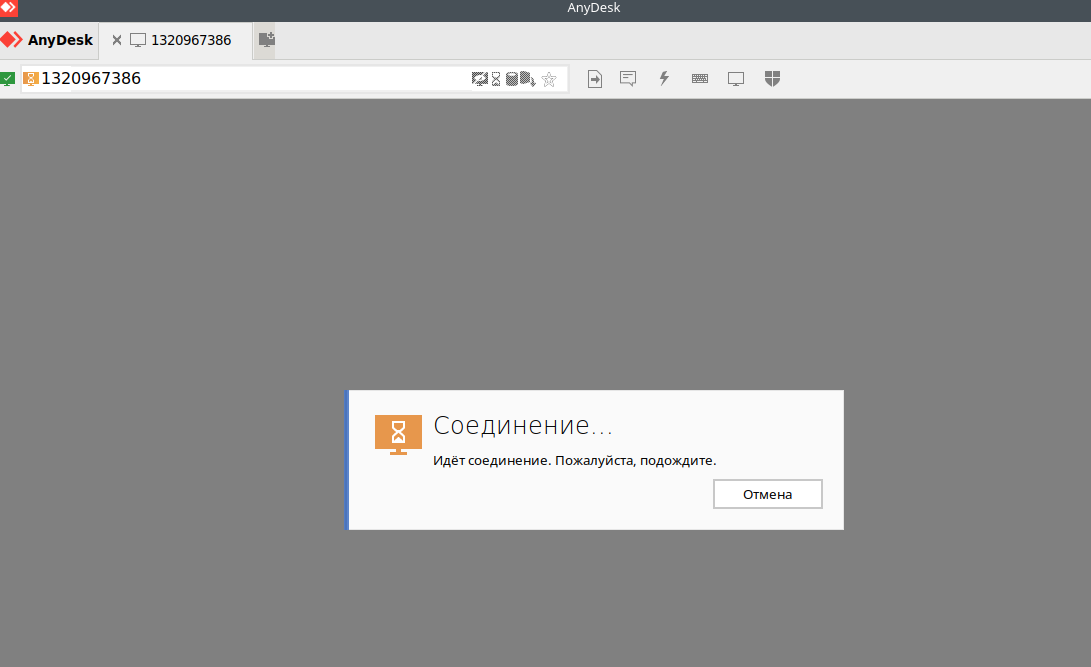Open the display monitor settings icon

pyautogui.click(x=736, y=79)
